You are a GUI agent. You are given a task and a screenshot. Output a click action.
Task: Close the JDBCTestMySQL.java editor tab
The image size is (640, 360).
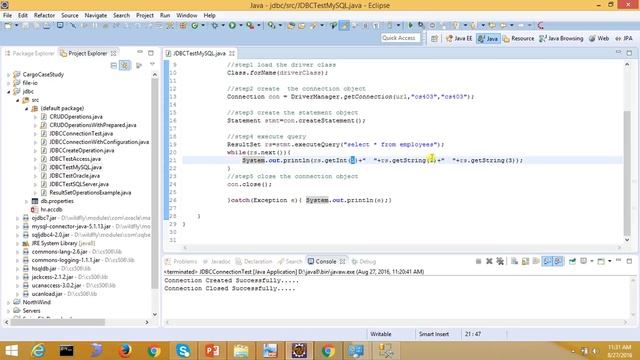232,53
